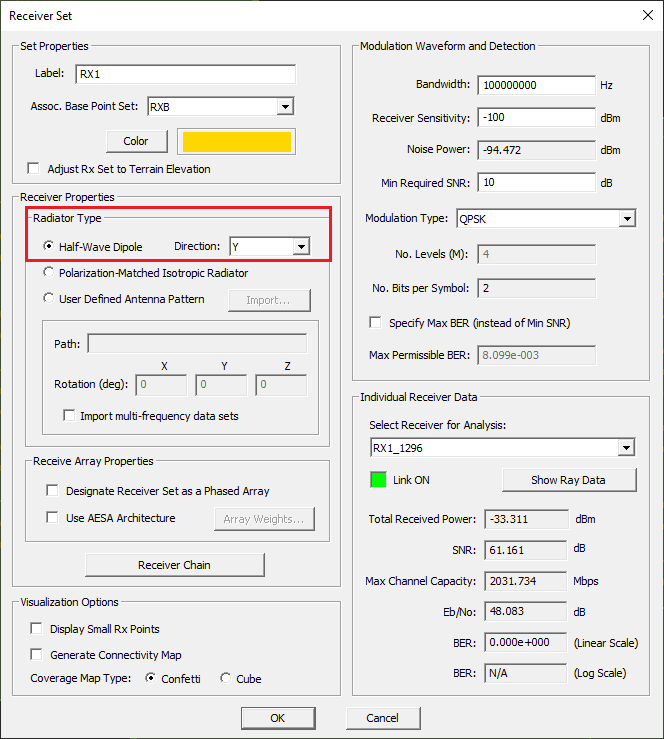Image resolution: width=664 pixels, height=739 pixels.
Task: Click the BER Linear Scale value
Action: click(x=525, y=642)
